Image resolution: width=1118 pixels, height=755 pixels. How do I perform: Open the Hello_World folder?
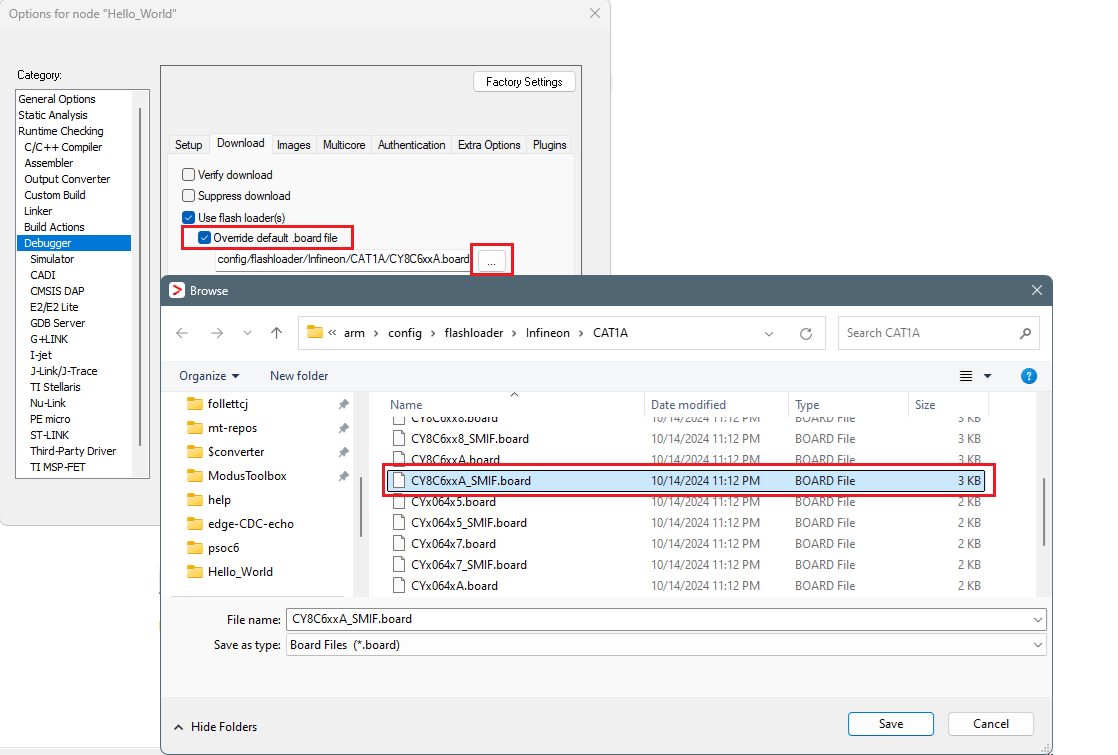point(240,572)
